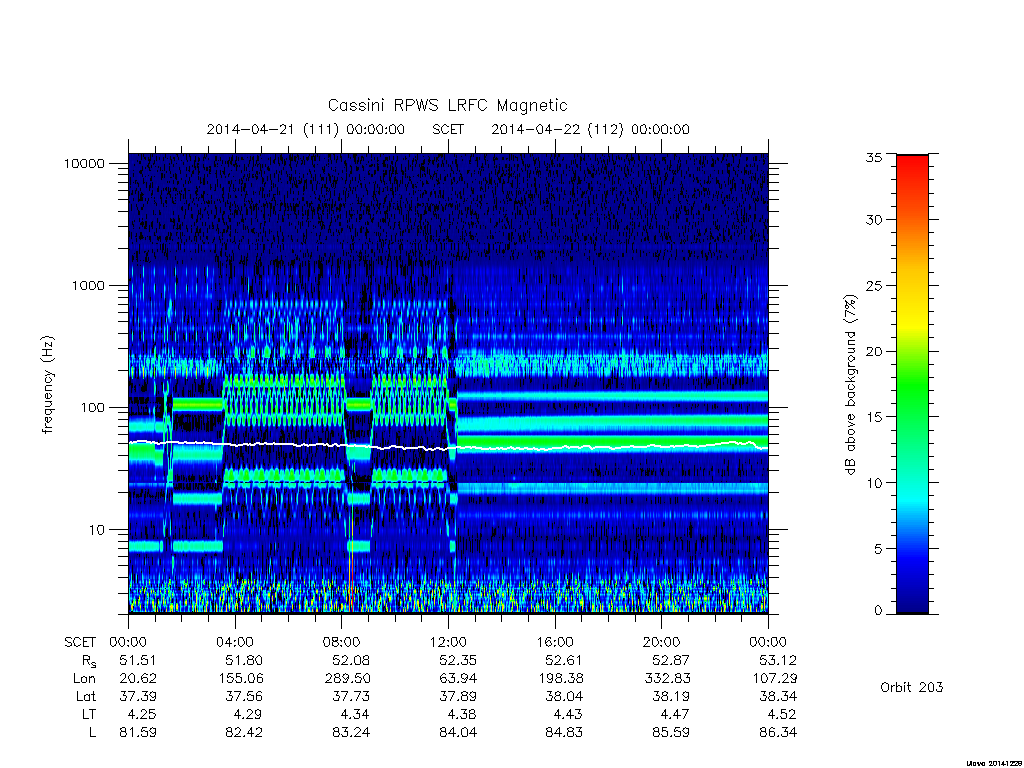Click the Rs value 51.51
This screenshot has height=768, width=1024.
point(138,660)
